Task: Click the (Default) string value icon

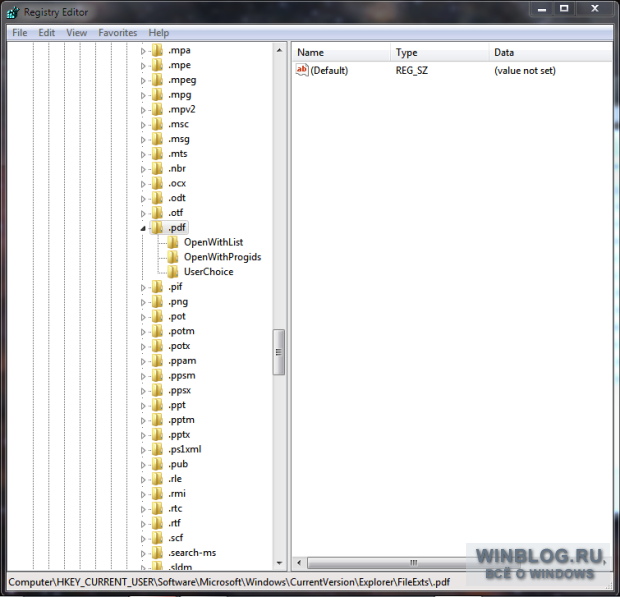Action: 302,70
